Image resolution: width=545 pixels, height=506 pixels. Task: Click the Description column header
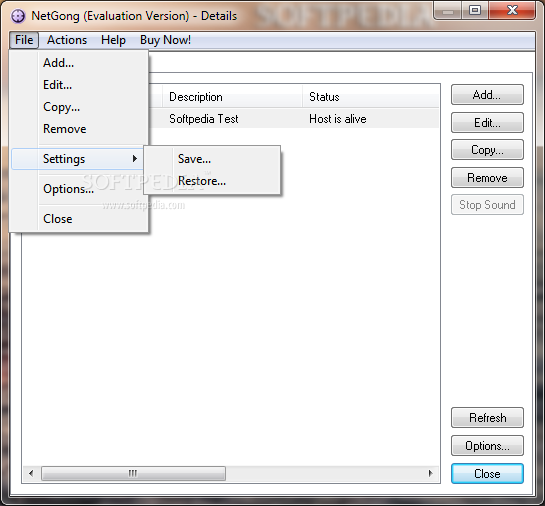point(232,97)
